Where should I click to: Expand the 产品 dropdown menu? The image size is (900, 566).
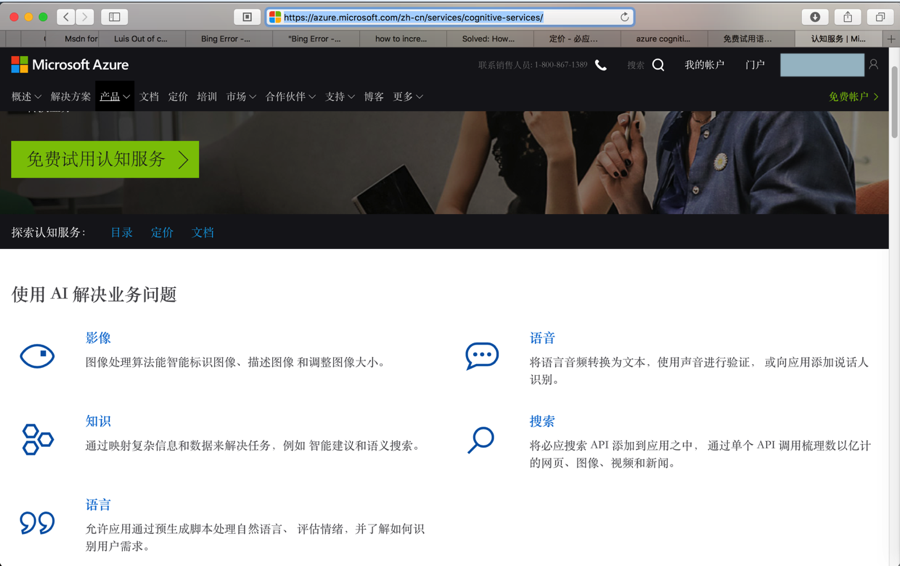(x=115, y=96)
